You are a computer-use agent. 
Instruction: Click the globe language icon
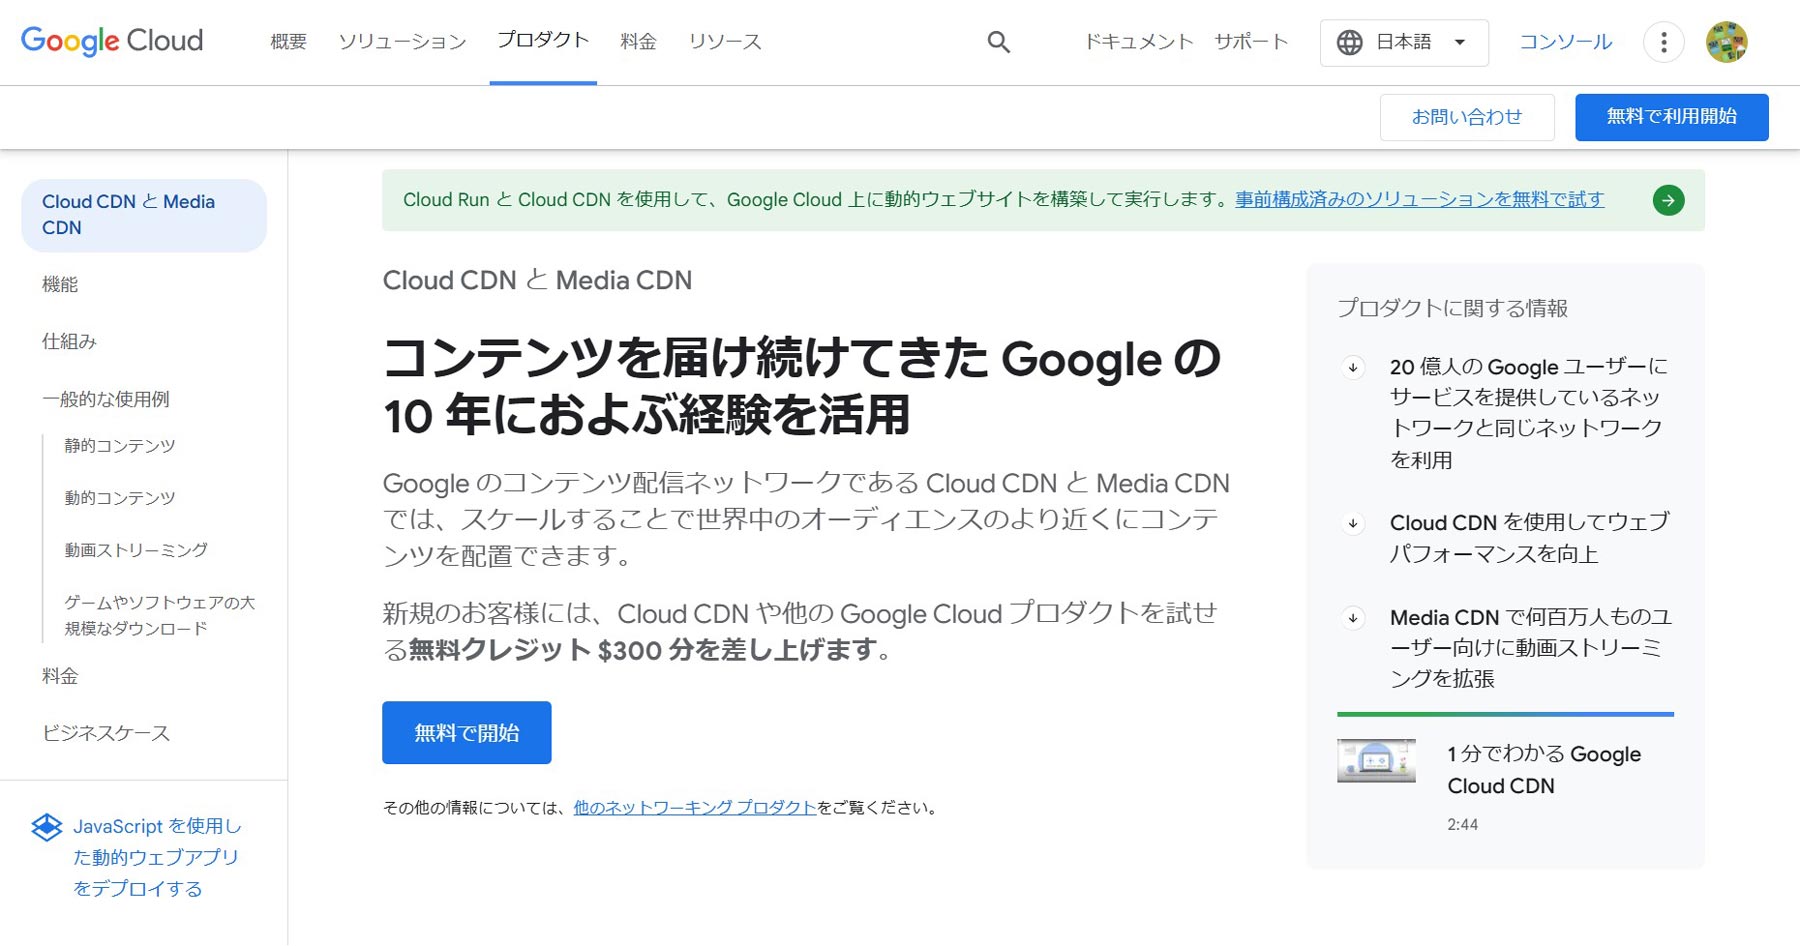click(1350, 42)
